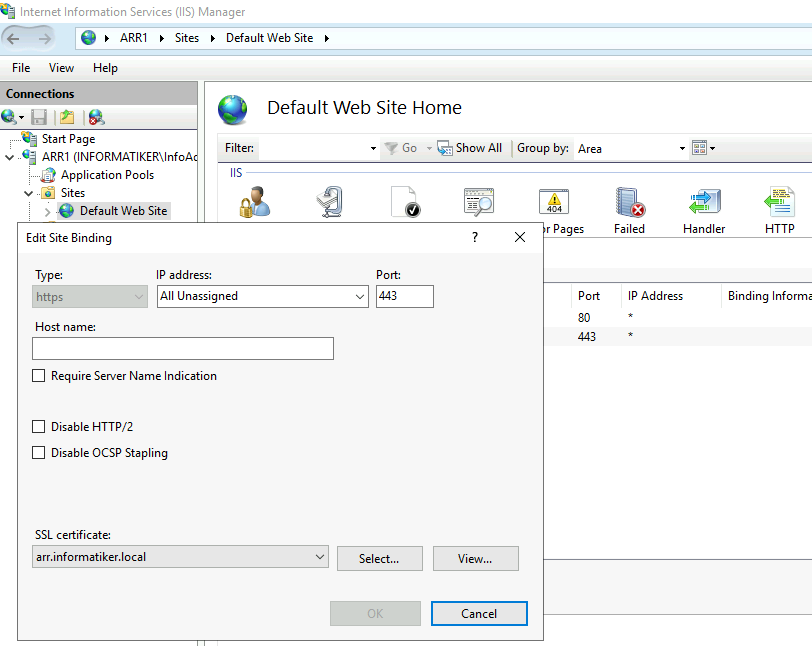Select Start Page in Connections tree
Image resolution: width=812 pixels, height=646 pixels.
[x=68, y=139]
